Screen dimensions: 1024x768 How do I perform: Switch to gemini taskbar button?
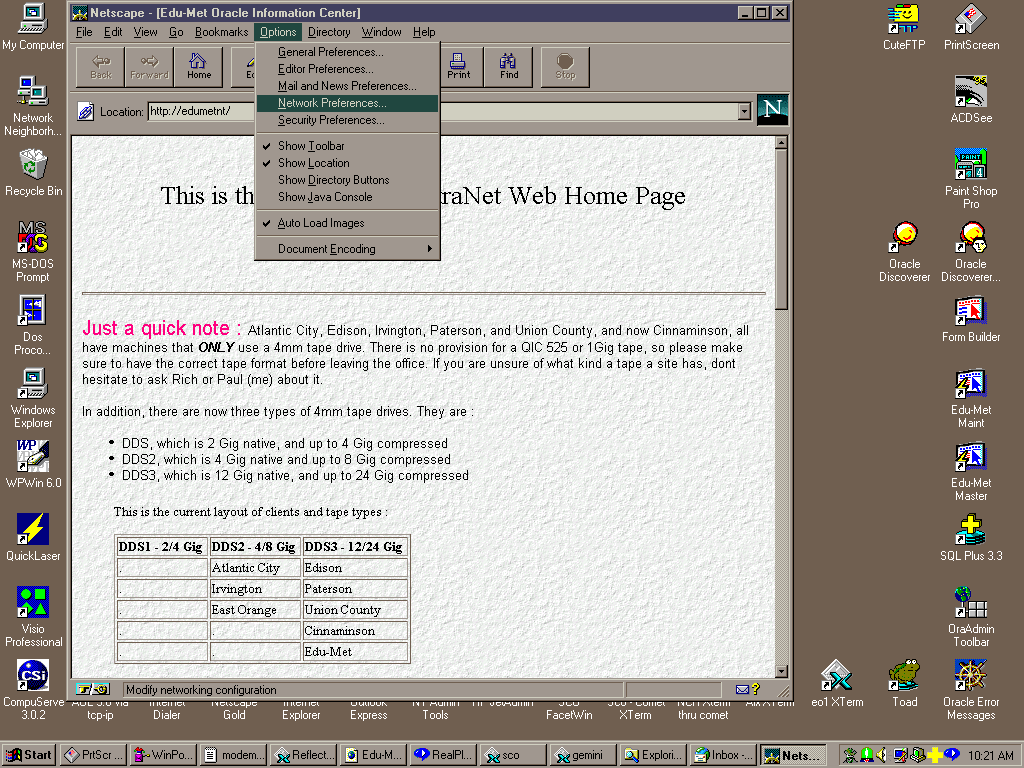pyautogui.click(x=583, y=755)
